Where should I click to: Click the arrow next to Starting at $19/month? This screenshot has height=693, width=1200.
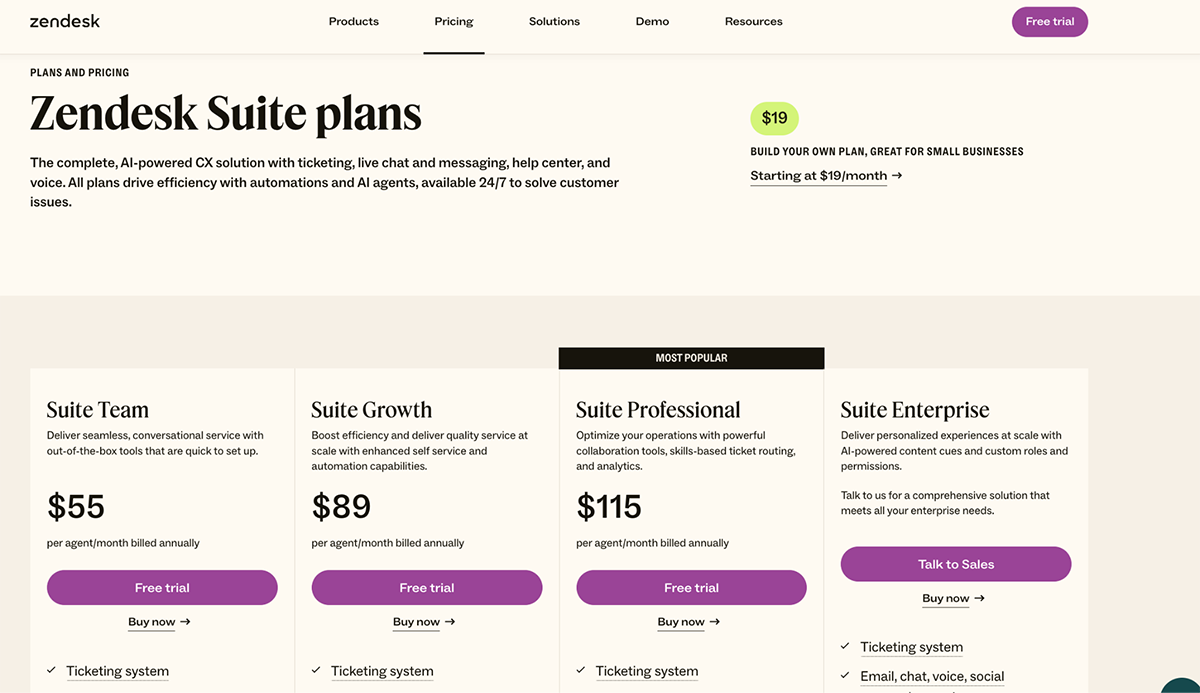tap(896, 175)
